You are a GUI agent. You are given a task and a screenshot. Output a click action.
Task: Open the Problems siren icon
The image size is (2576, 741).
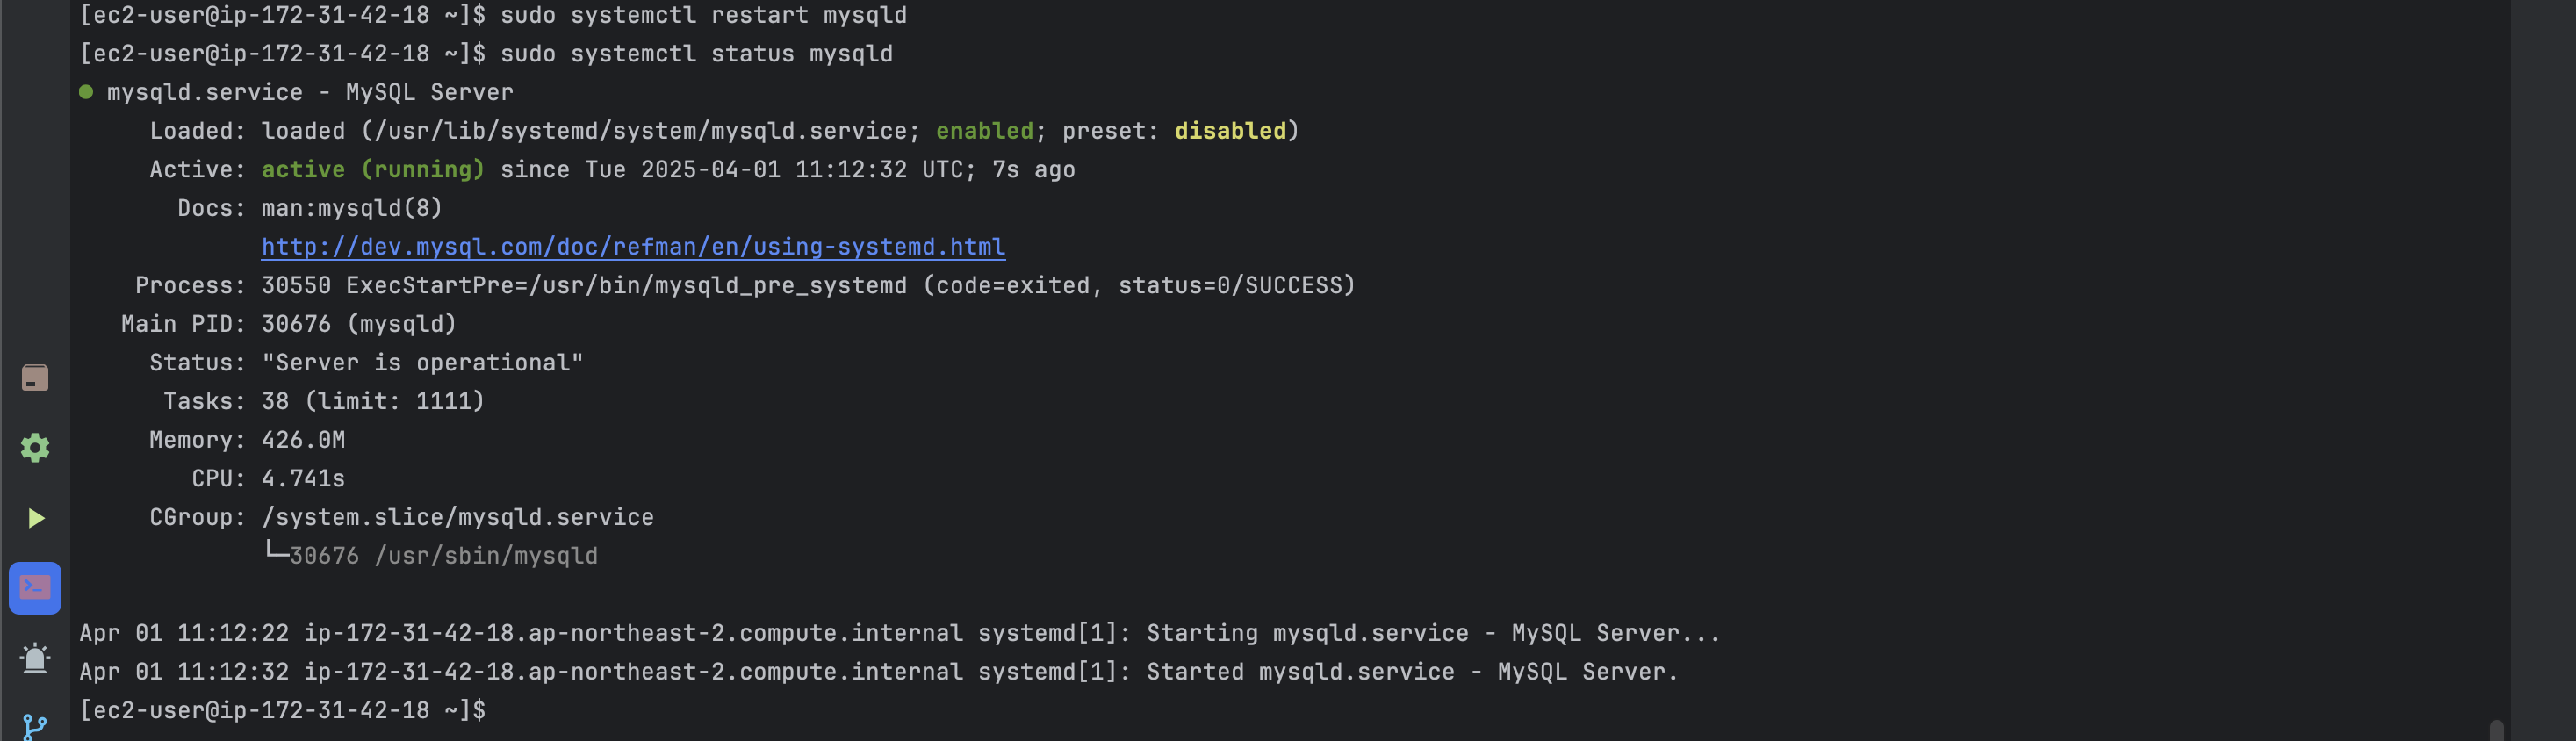(35, 657)
